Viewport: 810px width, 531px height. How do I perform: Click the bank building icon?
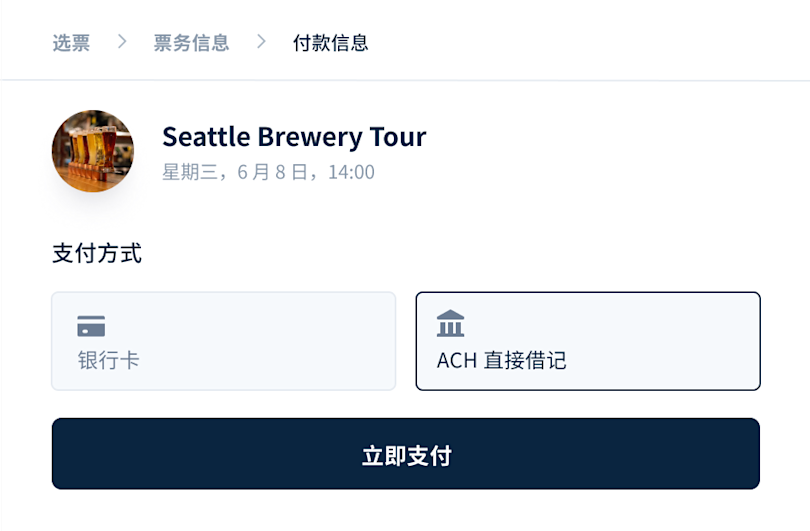451,324
